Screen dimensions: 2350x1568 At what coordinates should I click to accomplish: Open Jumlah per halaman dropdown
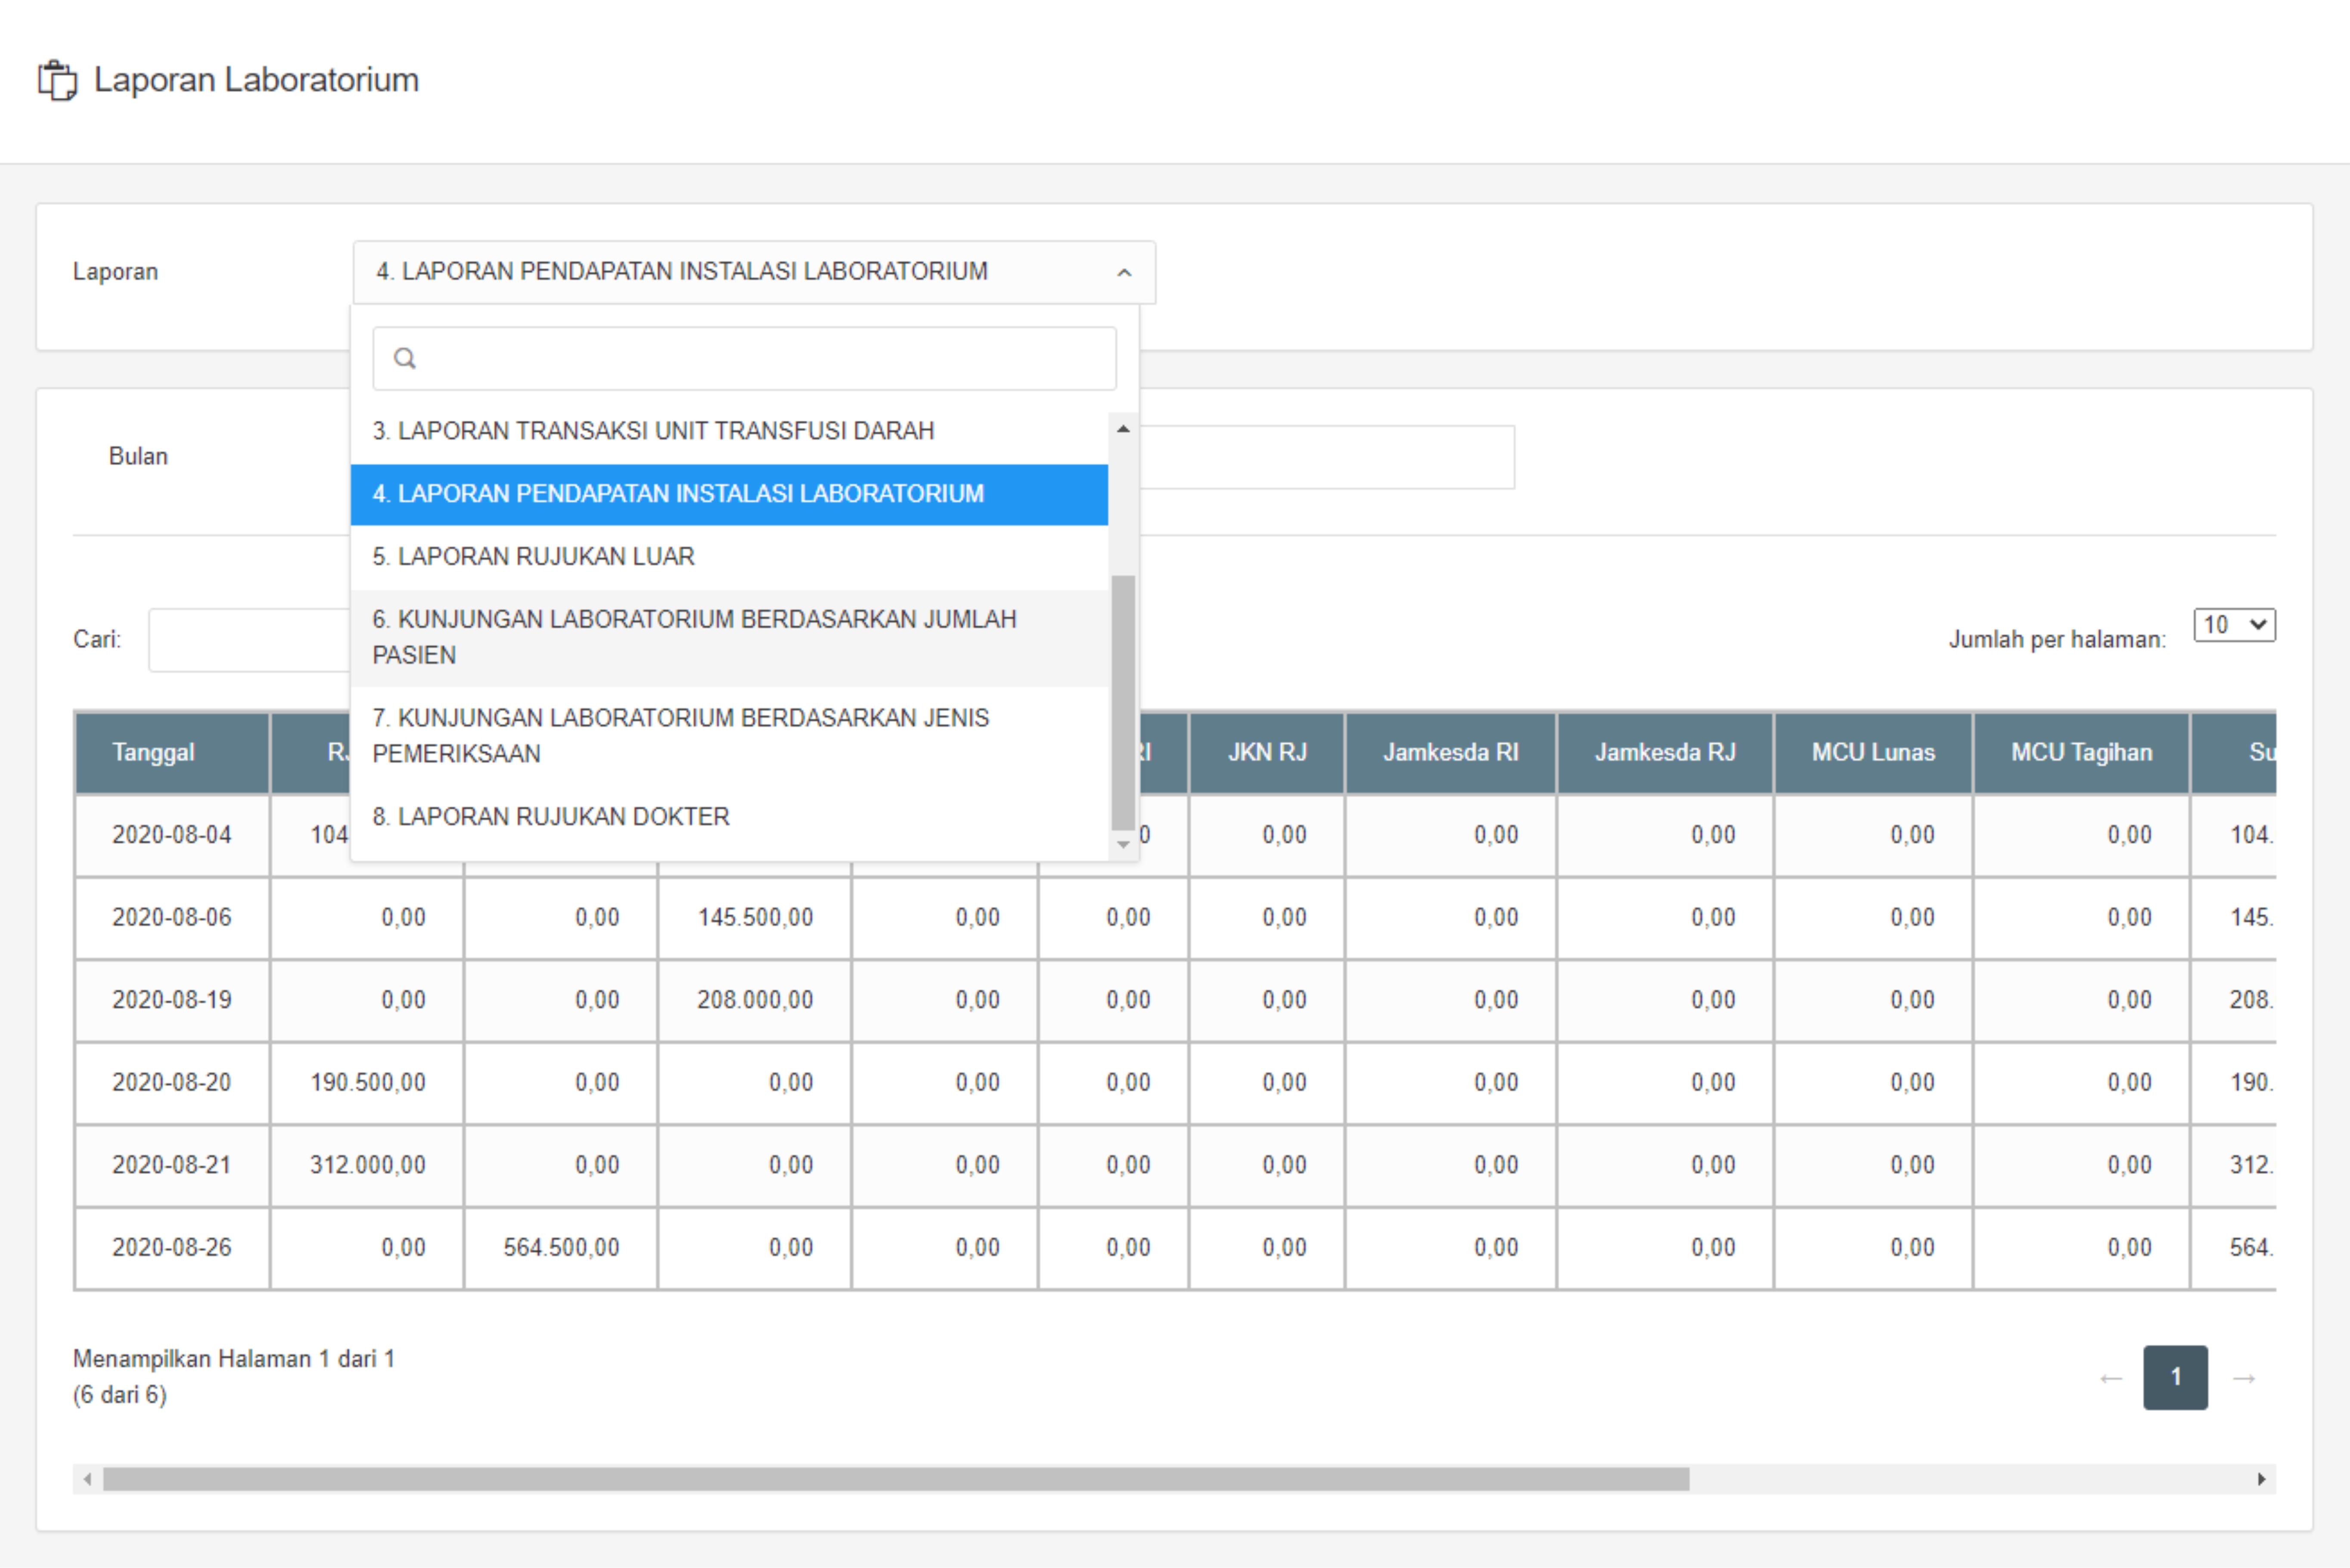tap(2234, 625)
